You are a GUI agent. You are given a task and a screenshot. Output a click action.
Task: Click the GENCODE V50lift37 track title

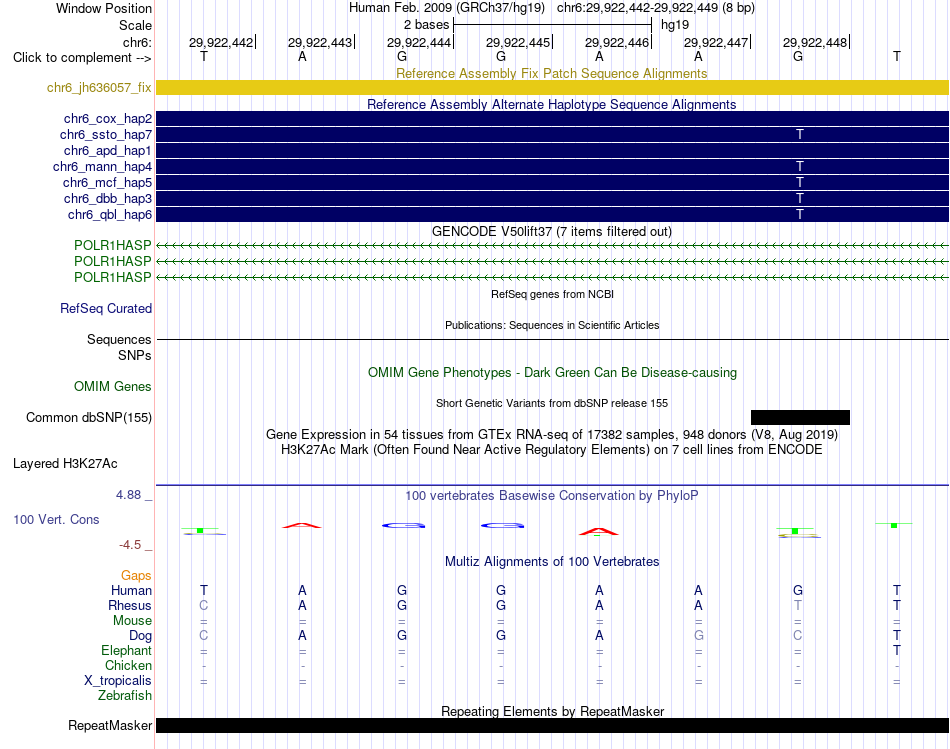tap(551, 231)
